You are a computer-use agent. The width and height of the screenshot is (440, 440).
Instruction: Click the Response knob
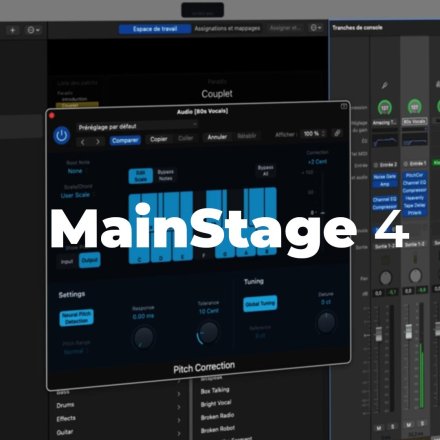tap(144, 337)
